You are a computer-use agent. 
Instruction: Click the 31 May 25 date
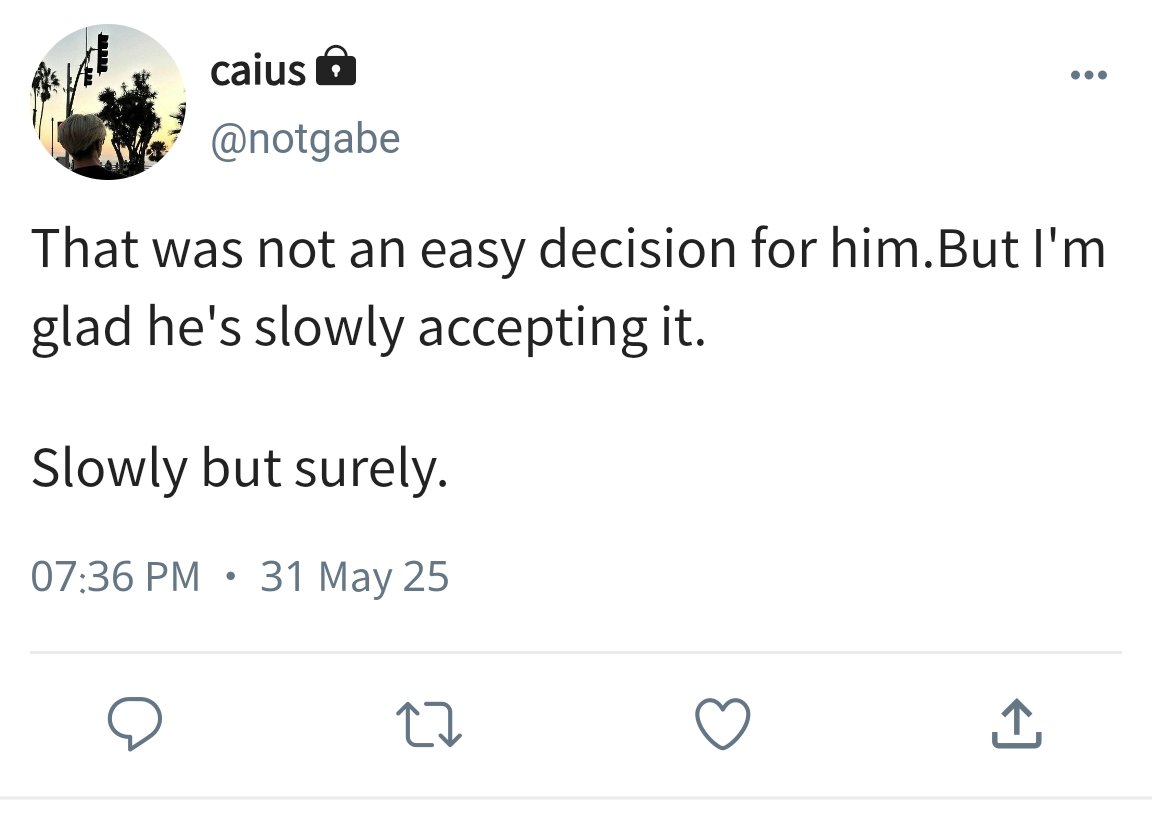354,577
